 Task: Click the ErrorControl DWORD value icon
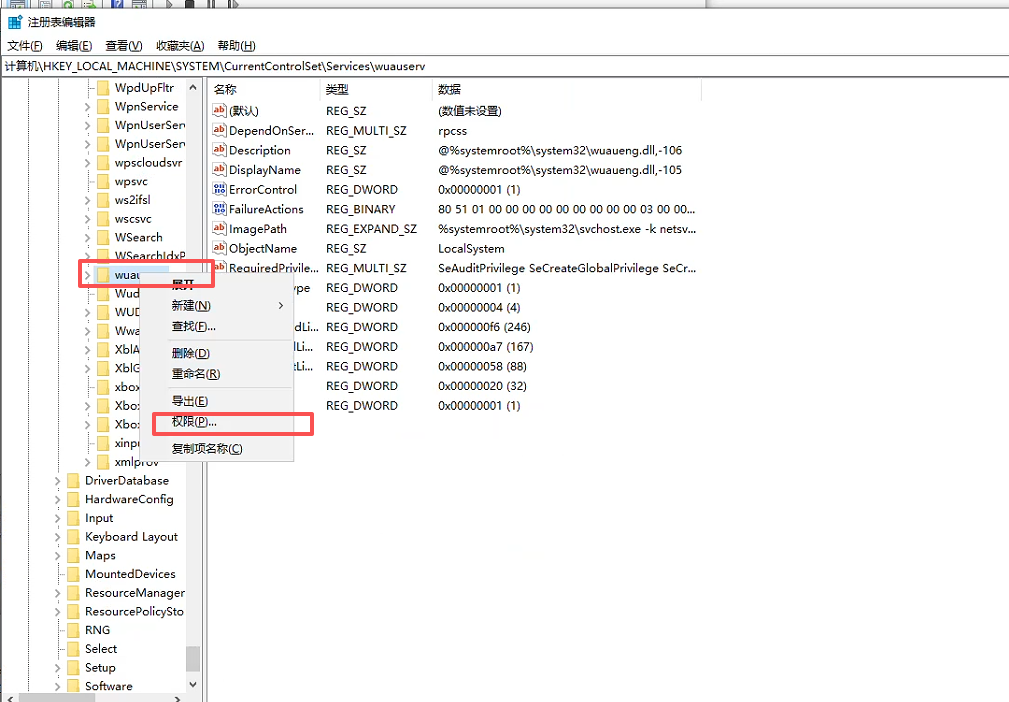(x=220, y=189)
